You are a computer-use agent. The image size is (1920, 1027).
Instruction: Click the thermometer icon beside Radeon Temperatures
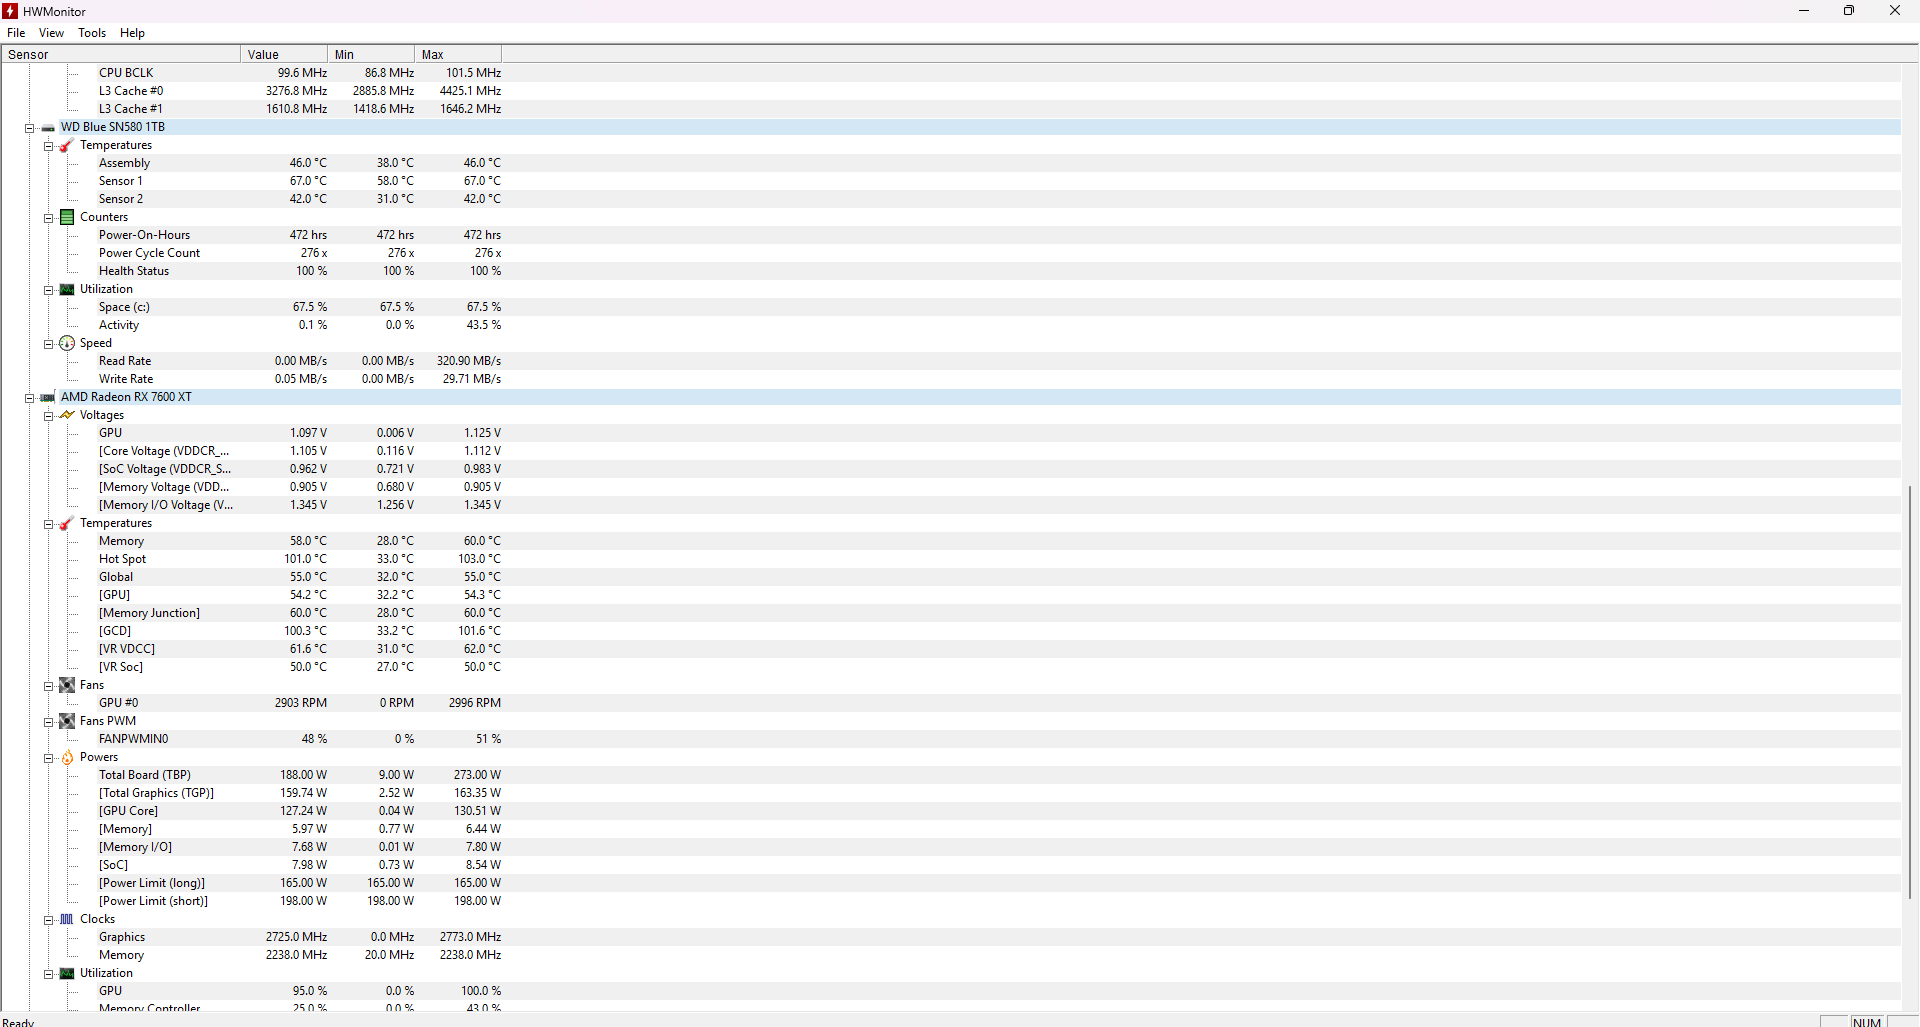(67, 524)
